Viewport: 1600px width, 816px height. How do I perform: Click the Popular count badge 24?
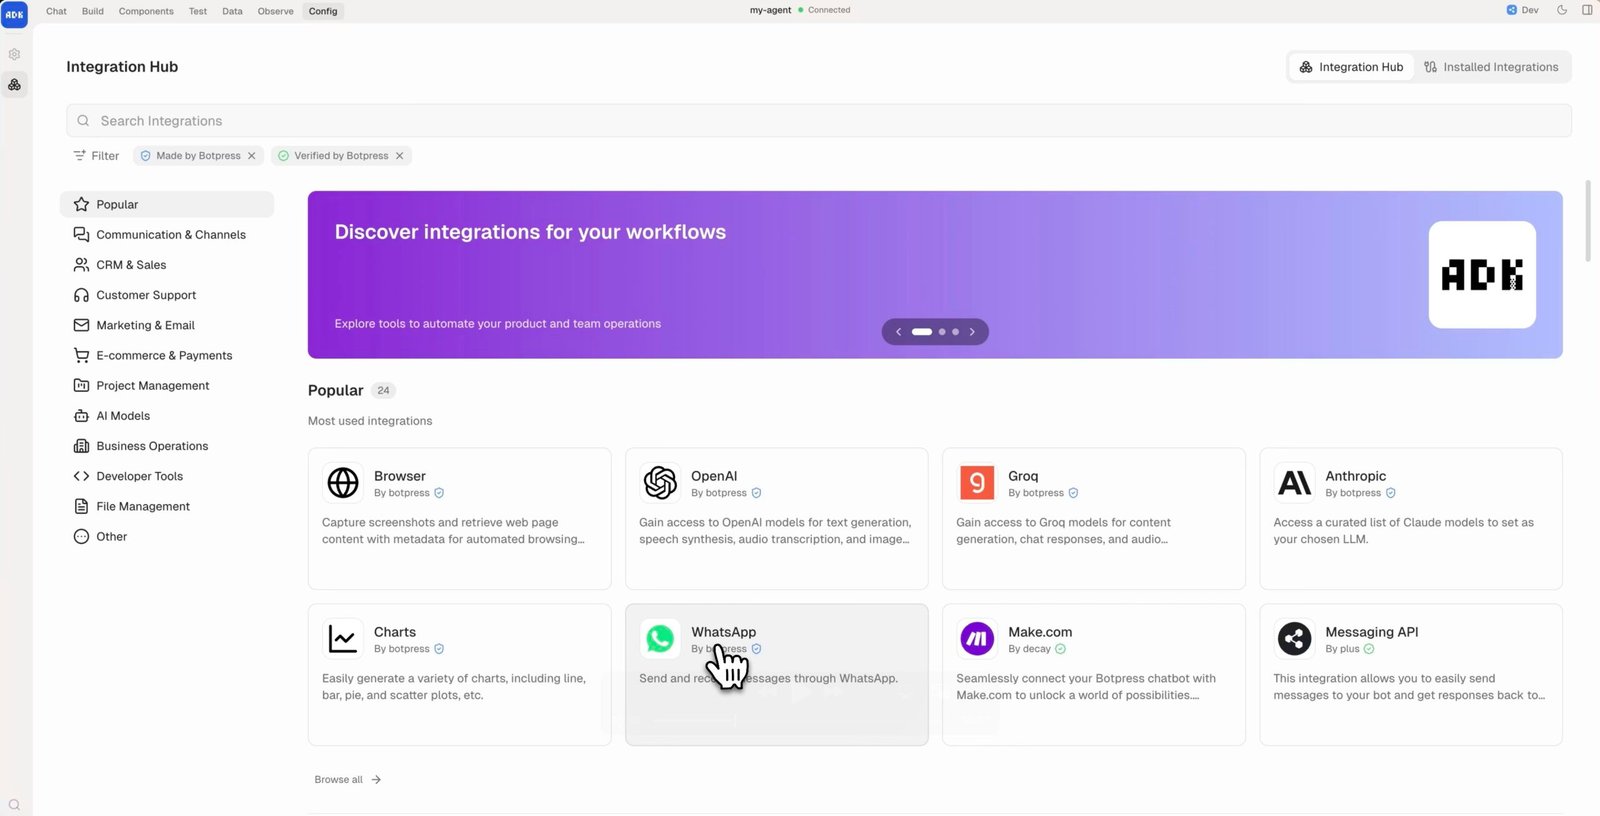tap(383, 391)
